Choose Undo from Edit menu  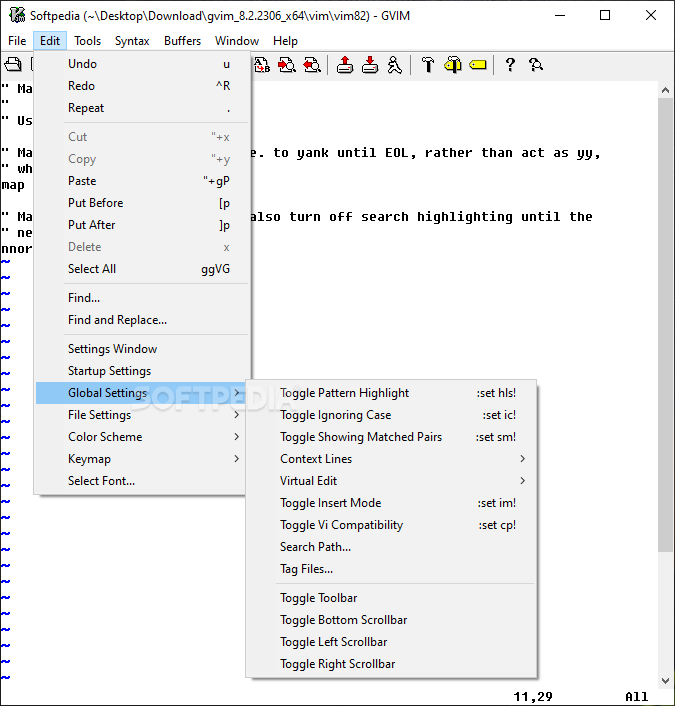[142, 64]
